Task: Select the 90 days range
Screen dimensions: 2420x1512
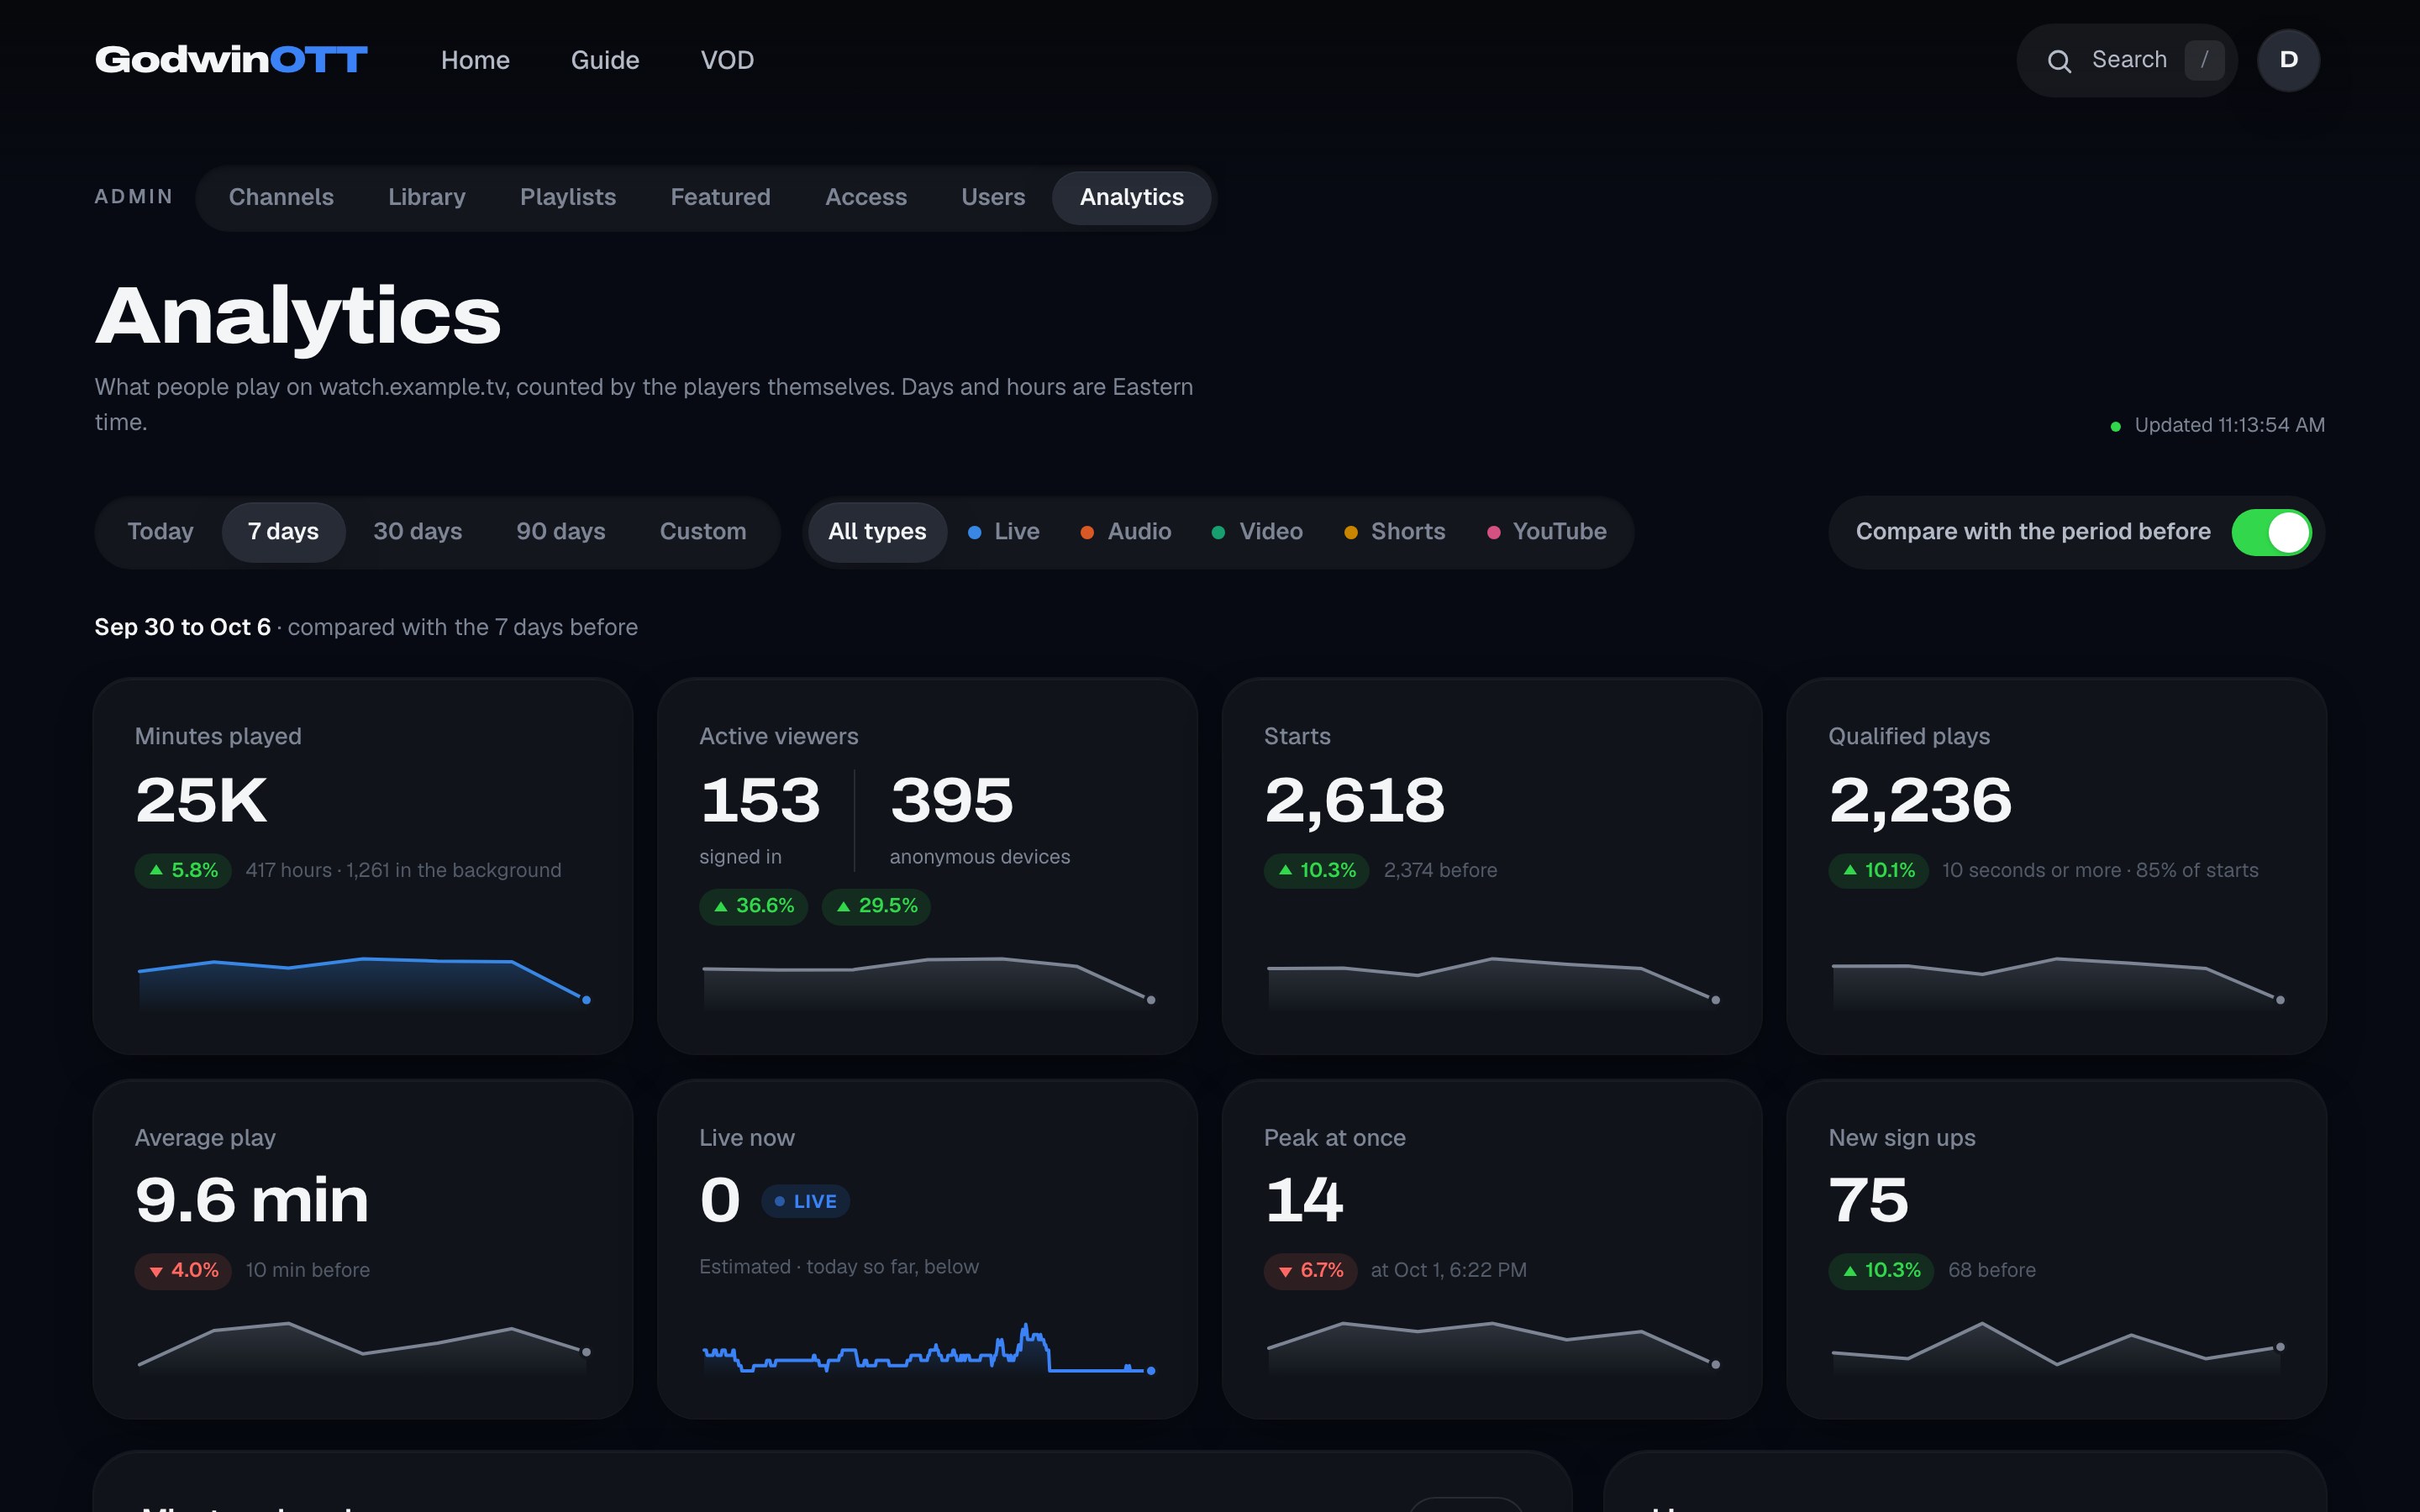Action: point(560,532)
